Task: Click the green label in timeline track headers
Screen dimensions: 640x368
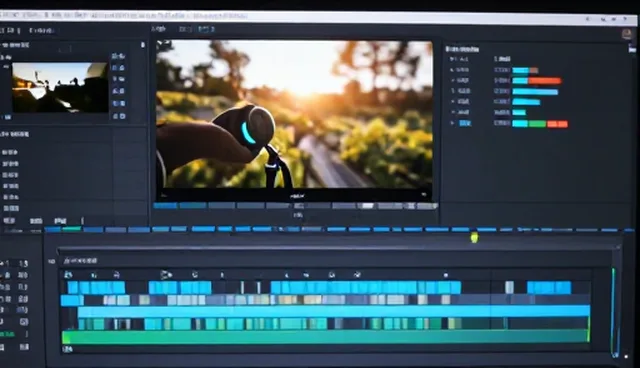Action: coord(7,334)
